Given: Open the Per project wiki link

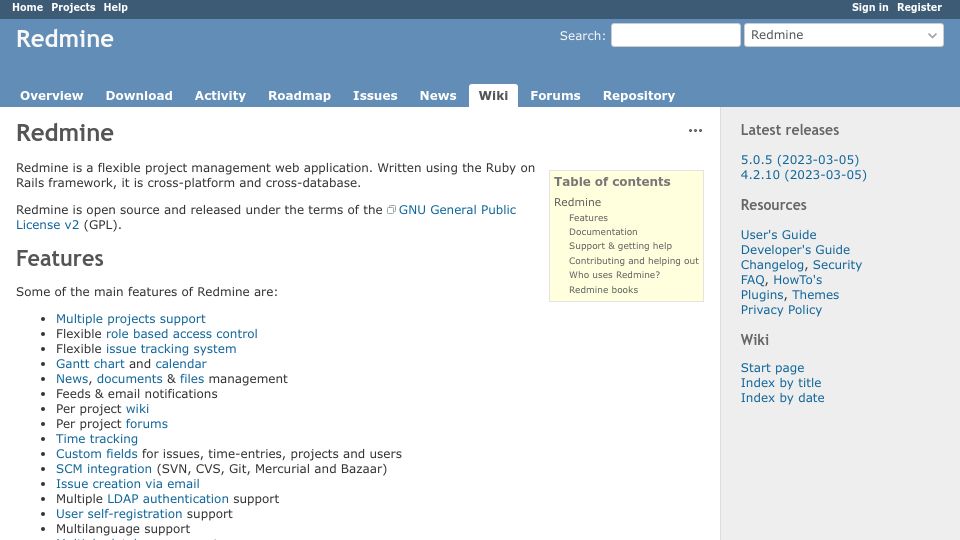Looking at the screenshot, I should pyautogui.click(x=137, y=409).
